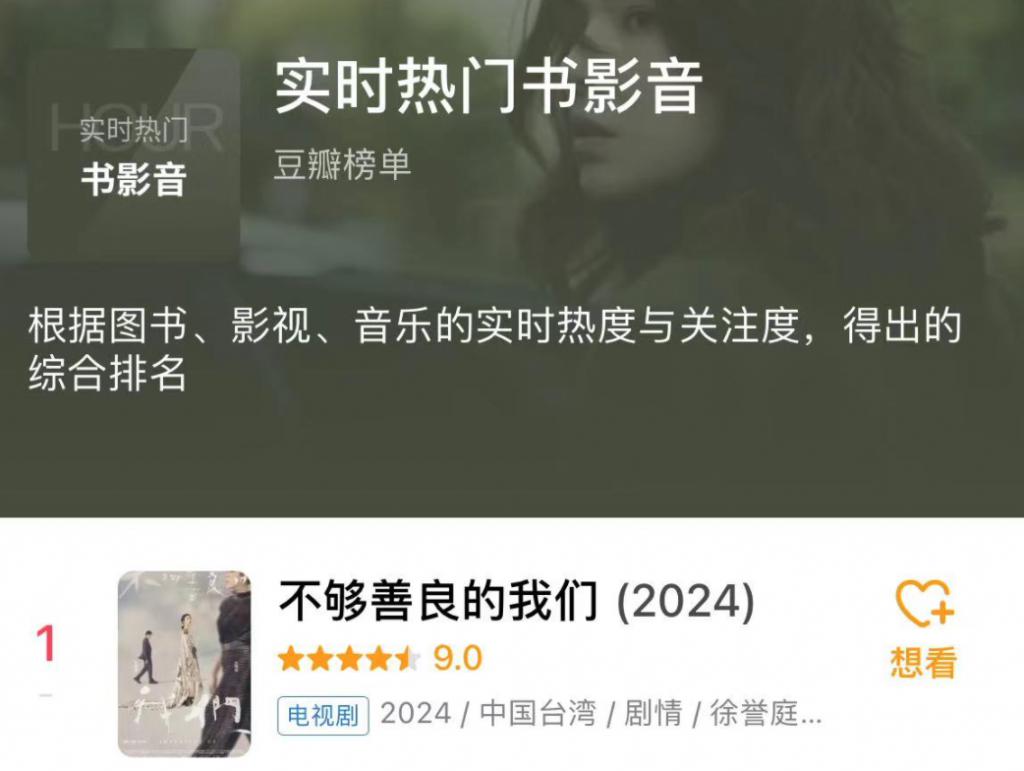Expand the truncated 徐誉庭... credits
This screenshot has height=771, width=1024.
coord(765,714)
